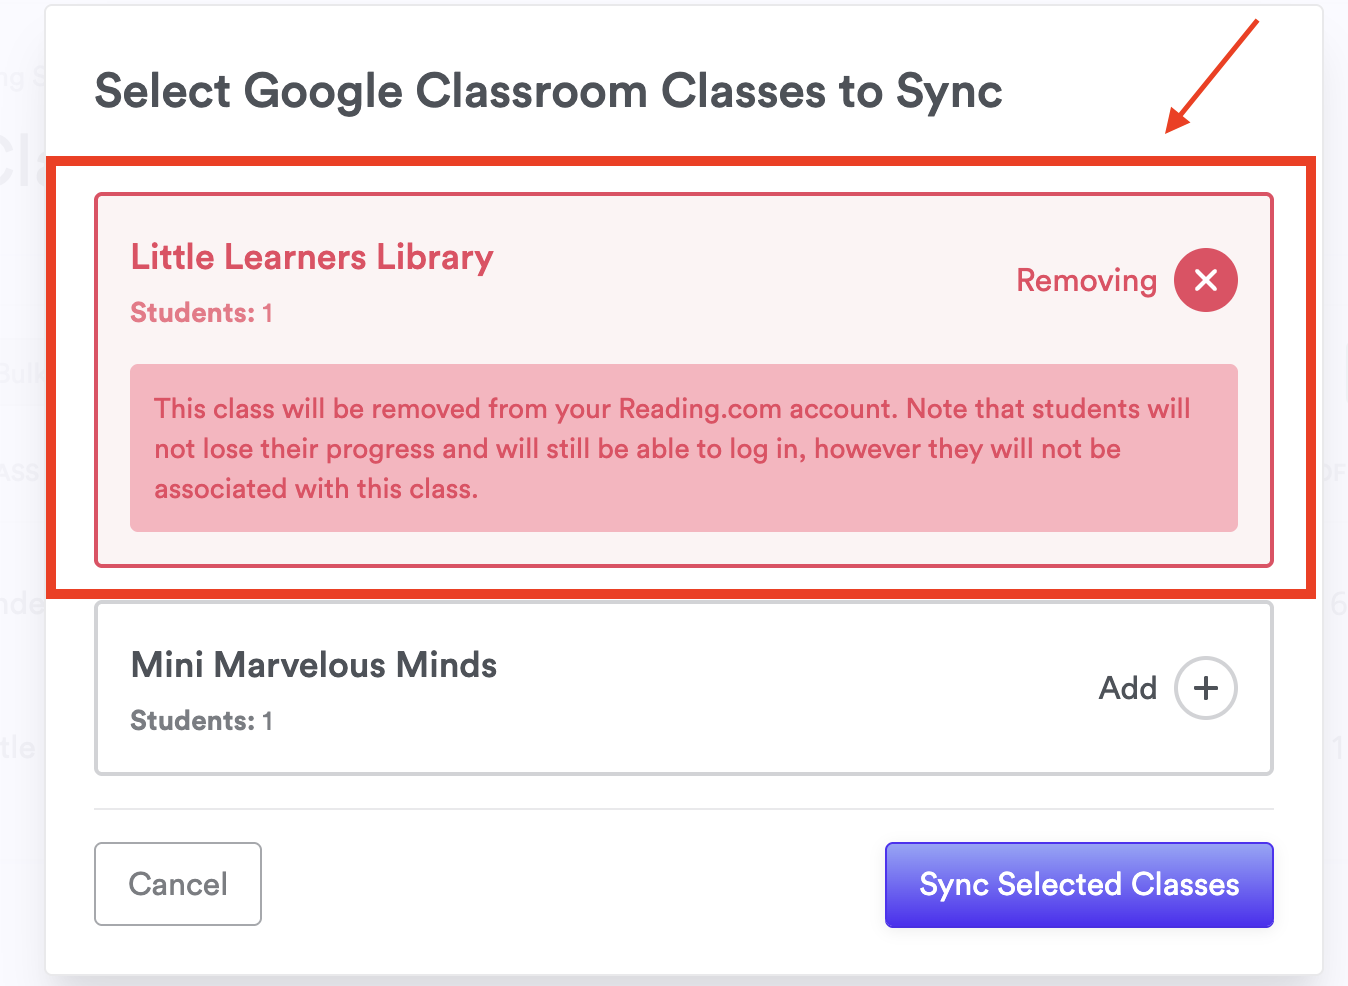This screenshot has height=986, width=1348.
Task: Click "Students: 1" under Mini Marvelous Minds
Action: (201, 721)
